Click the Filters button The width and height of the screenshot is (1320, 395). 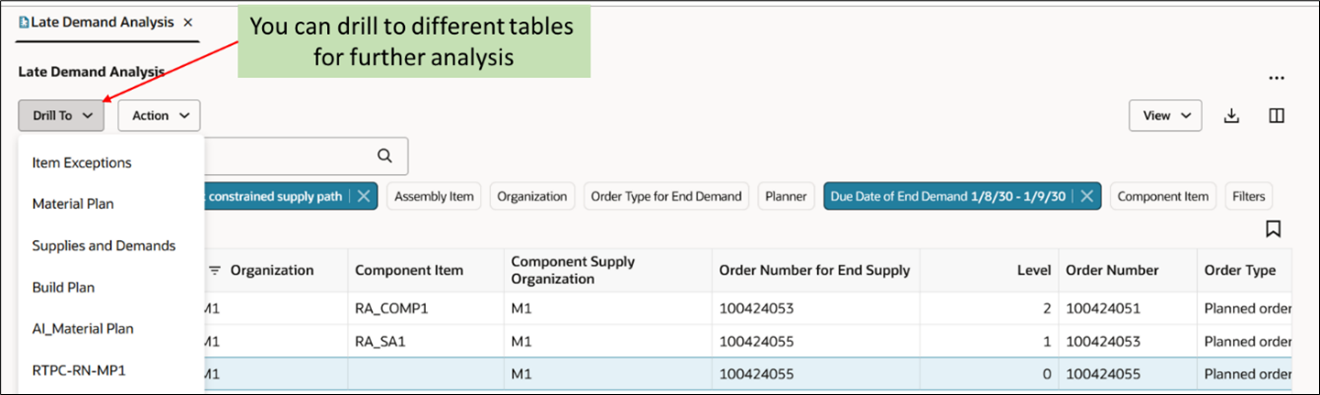click(1249, 197)
